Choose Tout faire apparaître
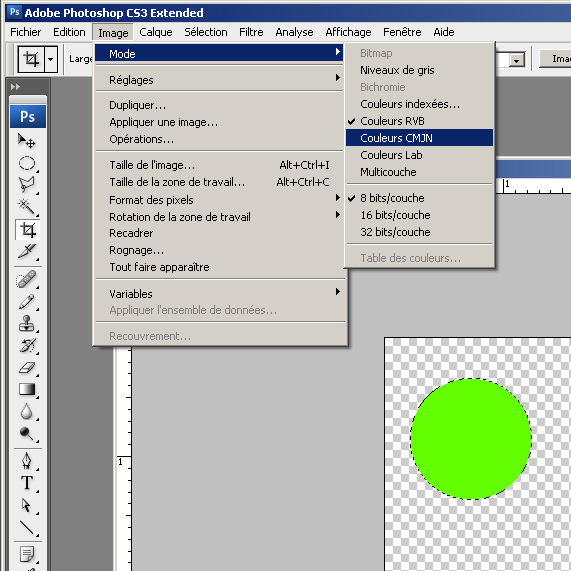 pos(219,267)
